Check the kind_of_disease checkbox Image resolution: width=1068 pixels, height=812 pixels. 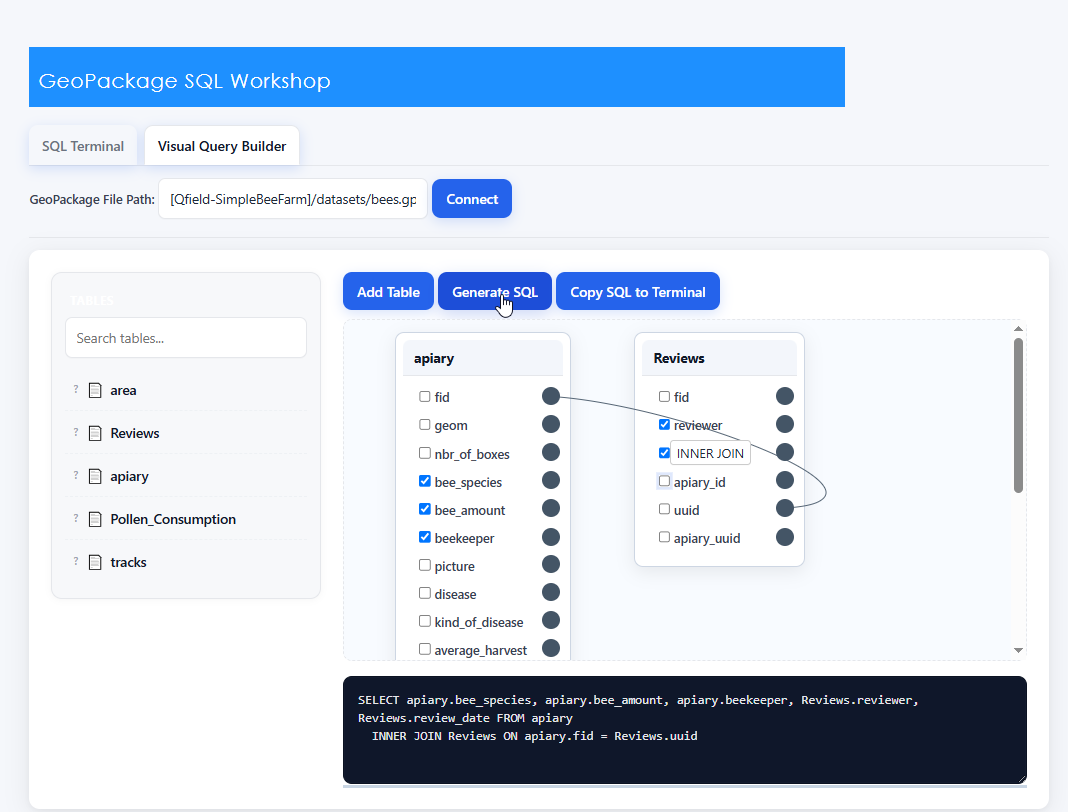425,621
